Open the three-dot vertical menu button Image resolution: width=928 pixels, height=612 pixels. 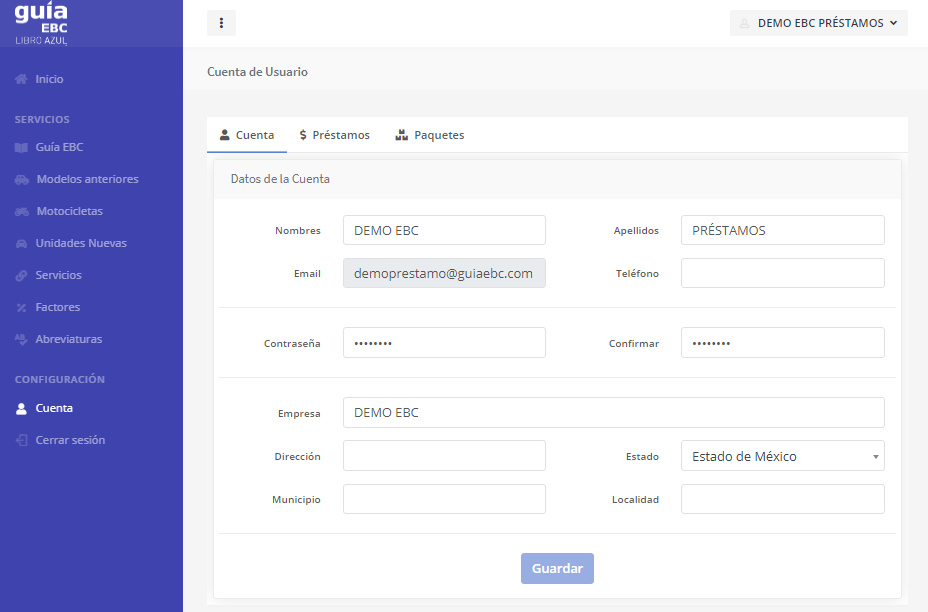click(x=221, y=23)
